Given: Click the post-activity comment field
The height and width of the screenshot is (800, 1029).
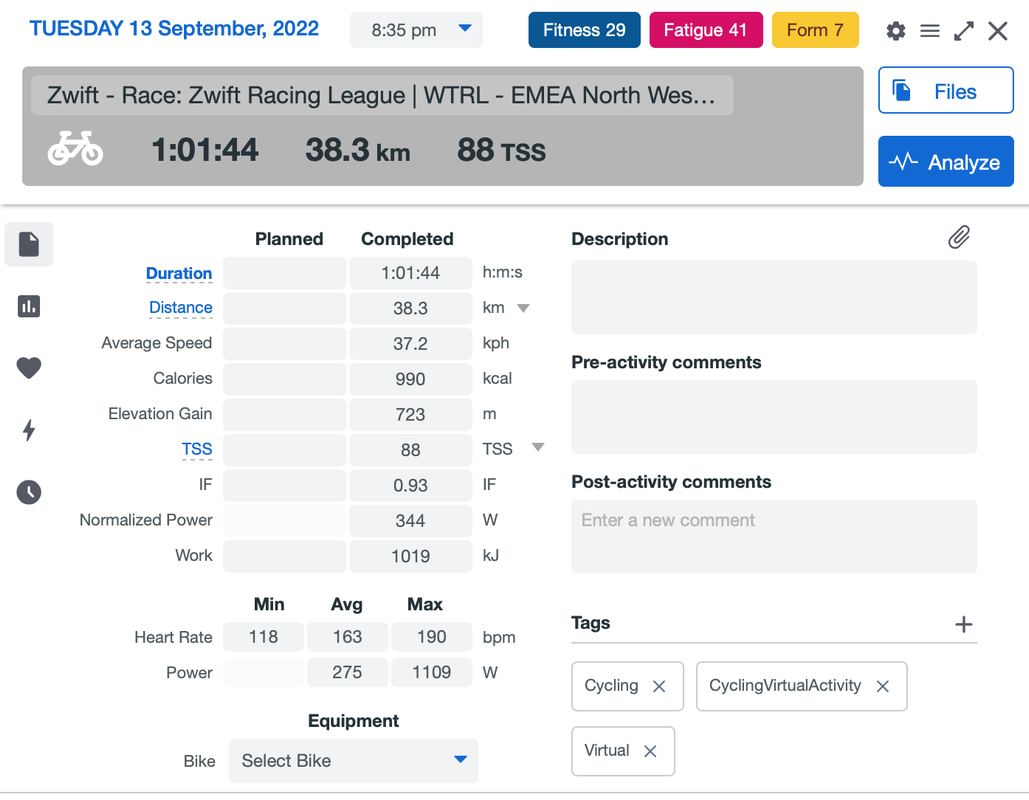Looking at the screenshot, I should [774, 536].
